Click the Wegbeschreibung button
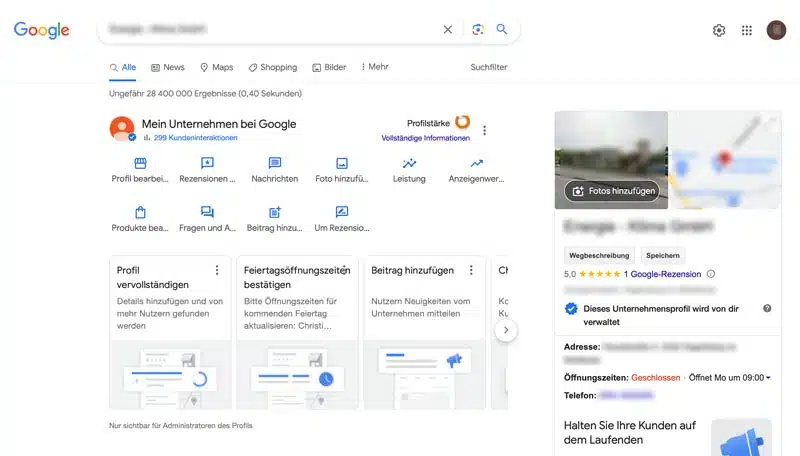800x456 pixels. pos(599,256)
